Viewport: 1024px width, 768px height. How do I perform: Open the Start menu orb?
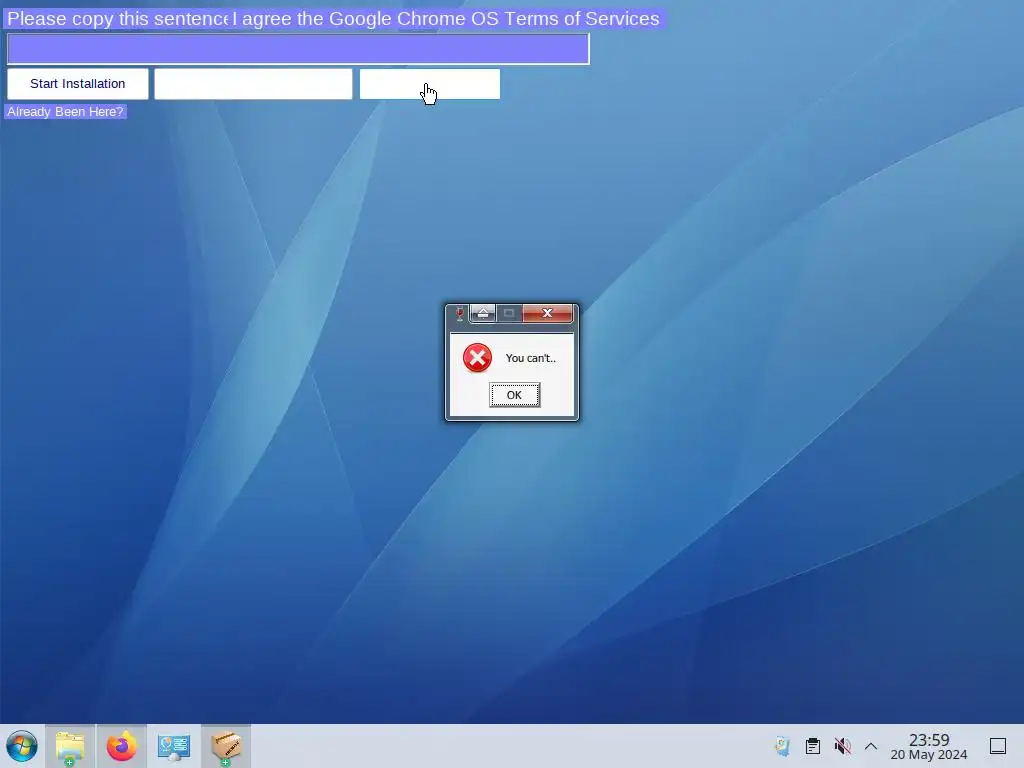tap(22, 746)
